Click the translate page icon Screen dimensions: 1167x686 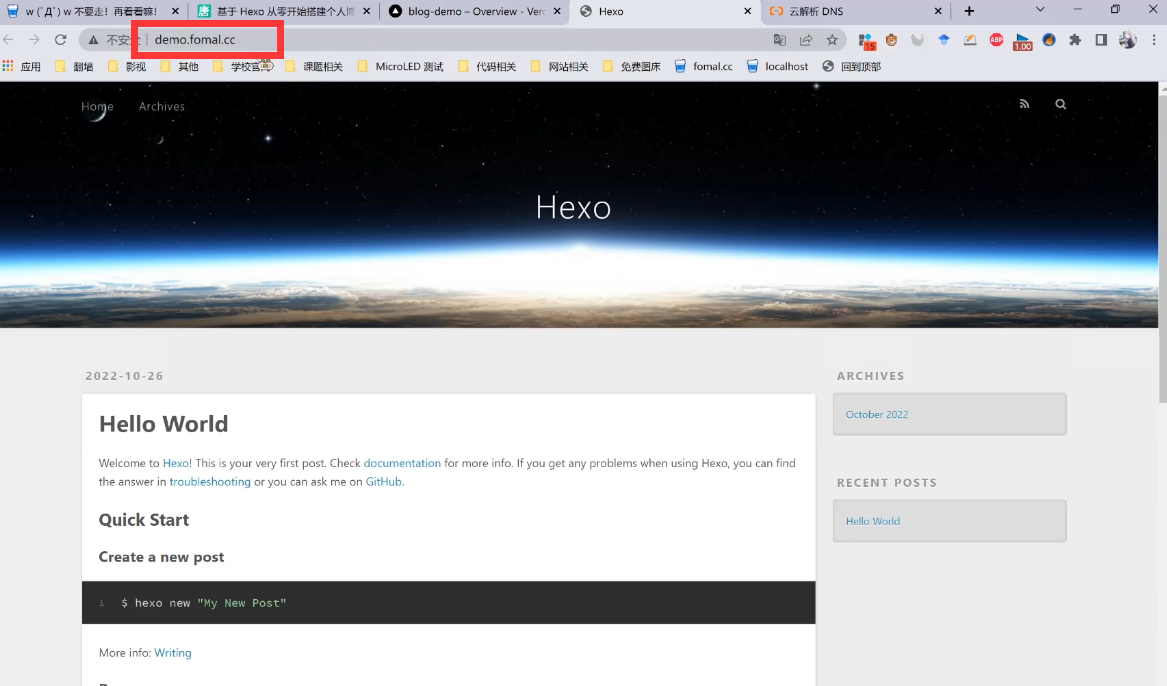pos(780,40)
